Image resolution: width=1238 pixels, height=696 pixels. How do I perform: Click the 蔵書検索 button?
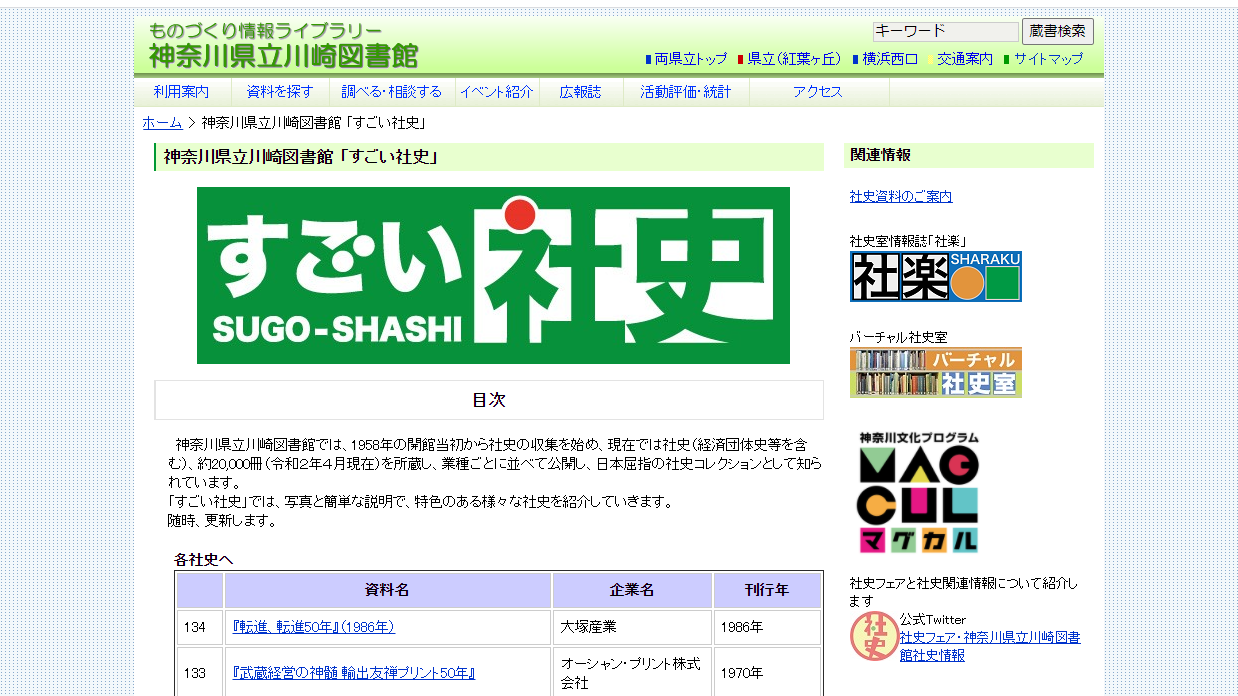tap(1058, 31)
